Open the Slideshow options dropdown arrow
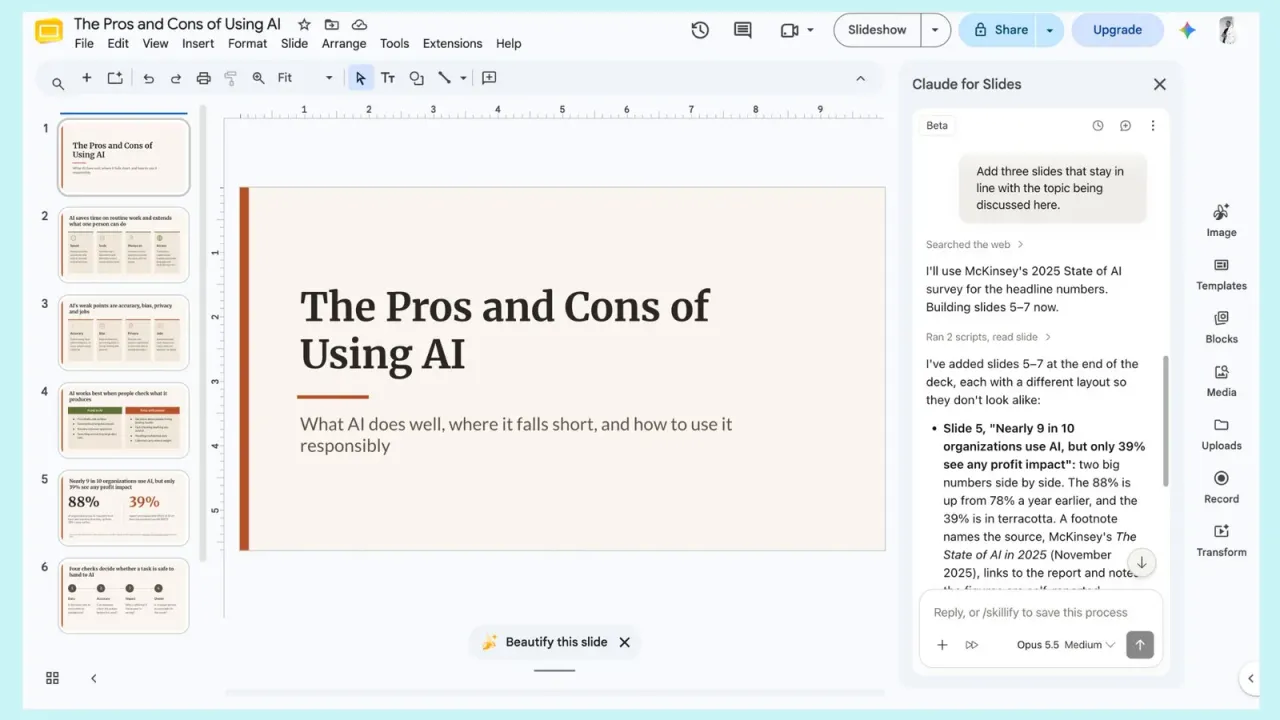Viewport: 1280px width, 720px height. (935, 30)
